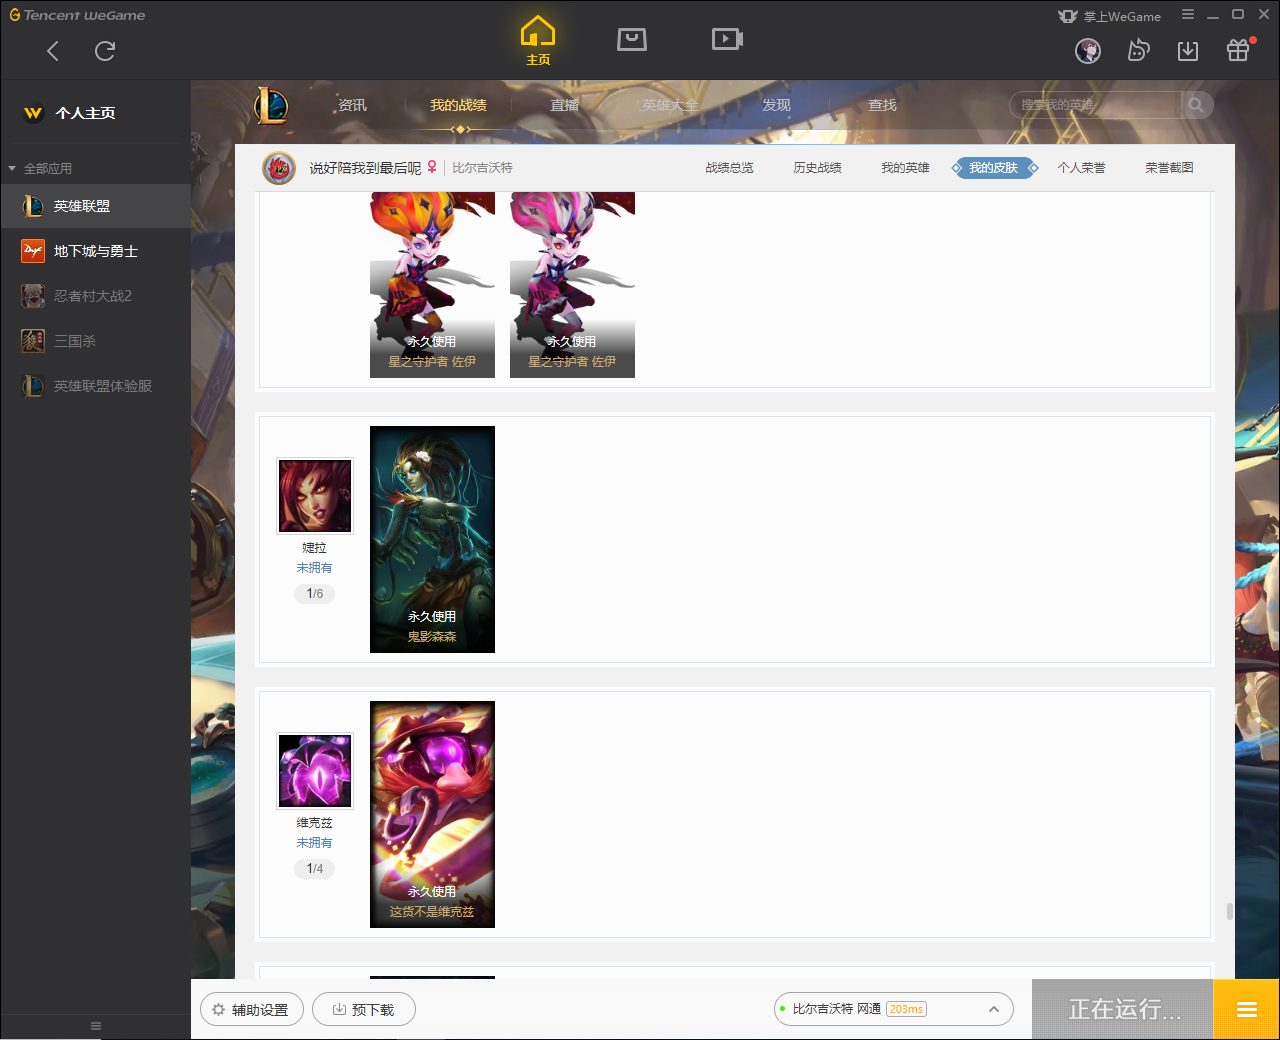Image resolution: width=1280 pixels, height=1040 pixels.
Task: Collapse the 全部应用 section
Action: click(40, 168)
